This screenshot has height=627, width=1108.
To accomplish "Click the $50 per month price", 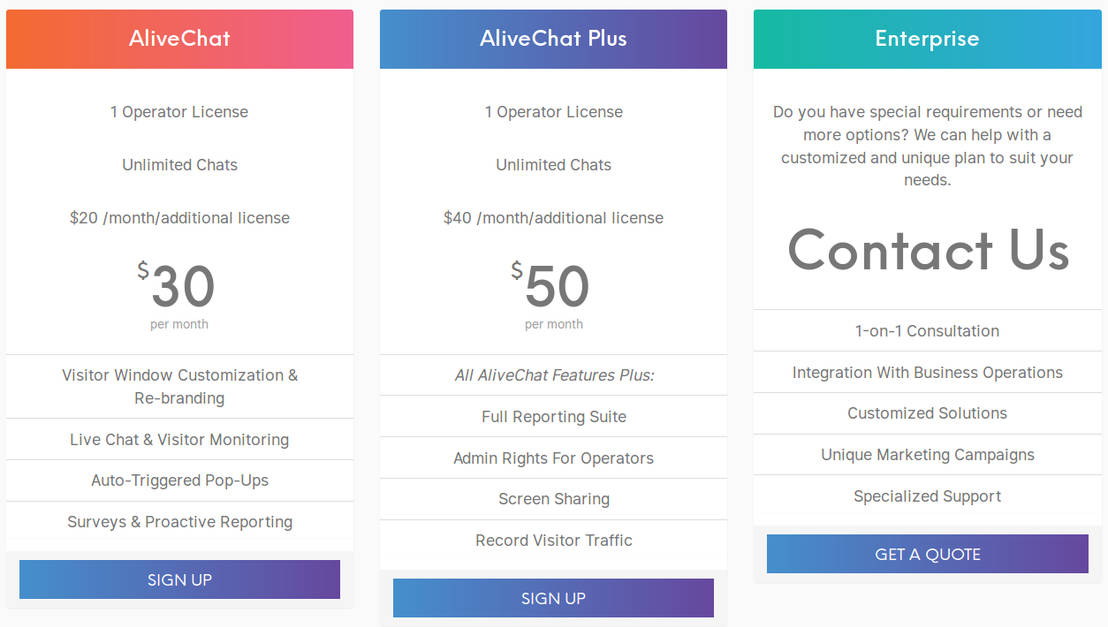I will click(x=553, y=289).
